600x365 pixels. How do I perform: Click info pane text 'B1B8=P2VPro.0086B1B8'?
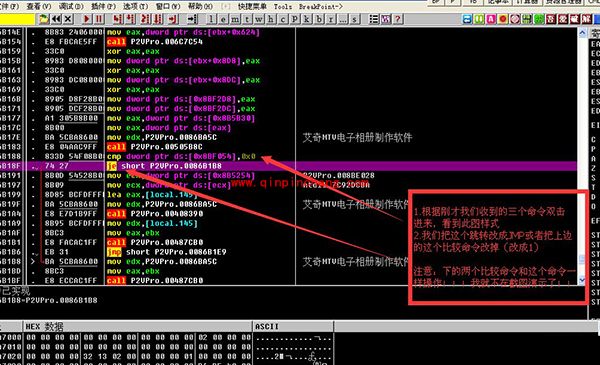coord(49,300)
